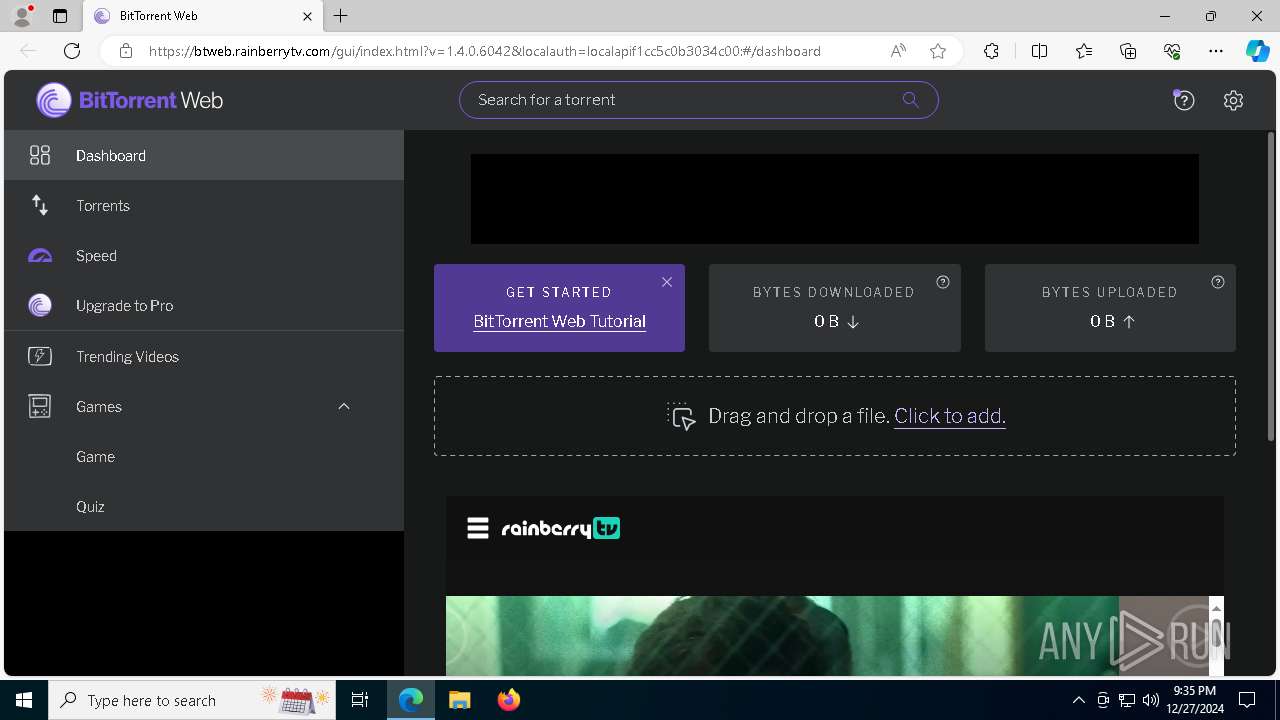Add page to favorites star
This screenshot has width=1280, height=720.
pos(938,51)
